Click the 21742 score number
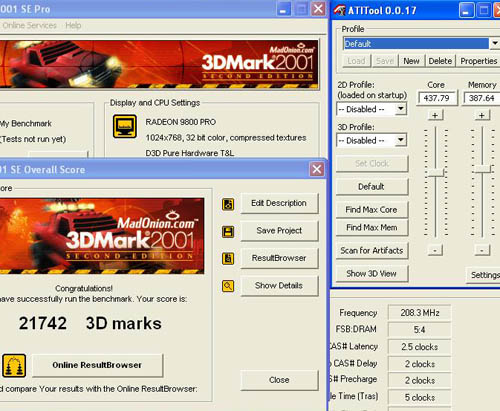 click(x=43, y=323)
